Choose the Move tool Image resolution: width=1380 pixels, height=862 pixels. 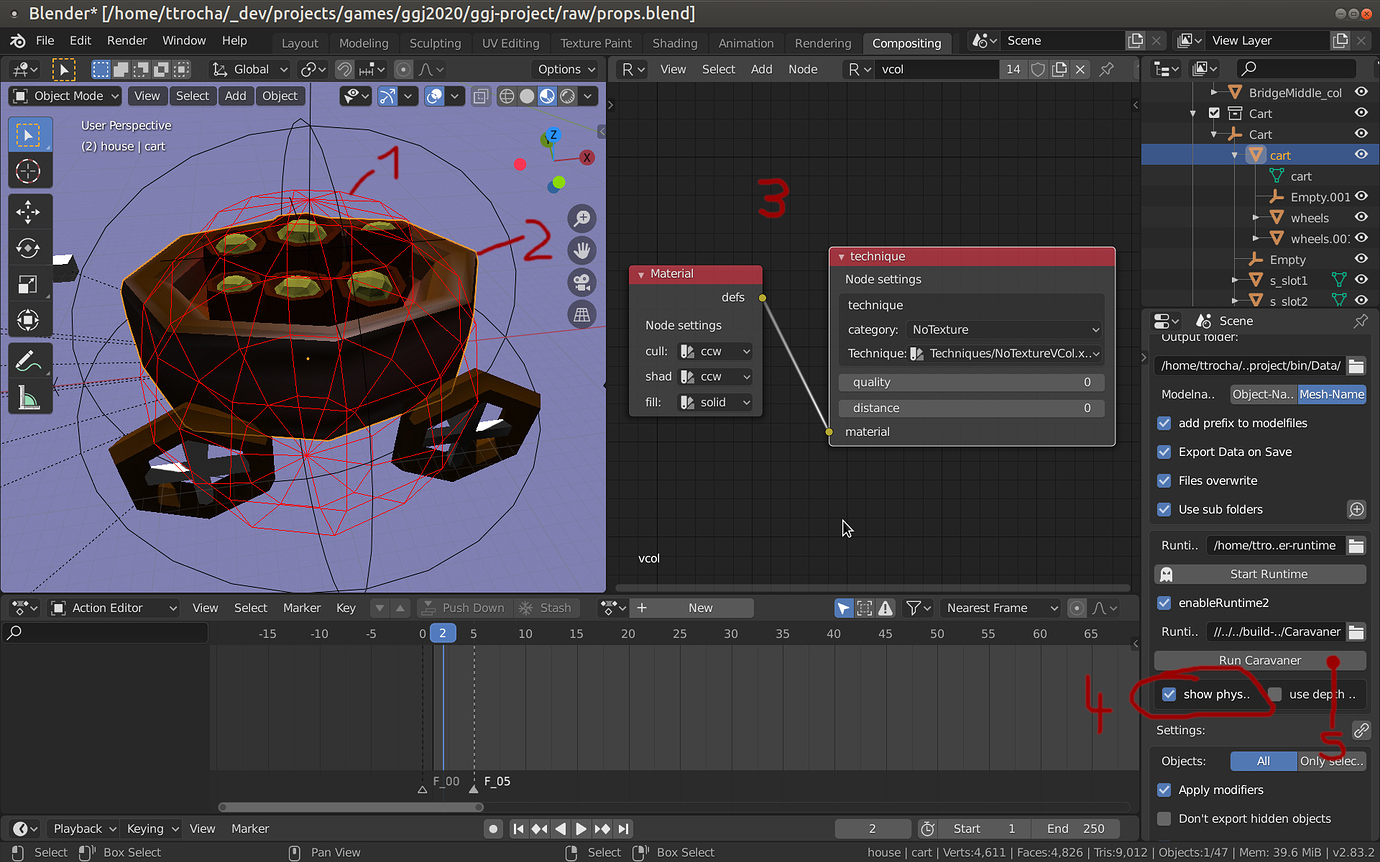click(28, 212)
